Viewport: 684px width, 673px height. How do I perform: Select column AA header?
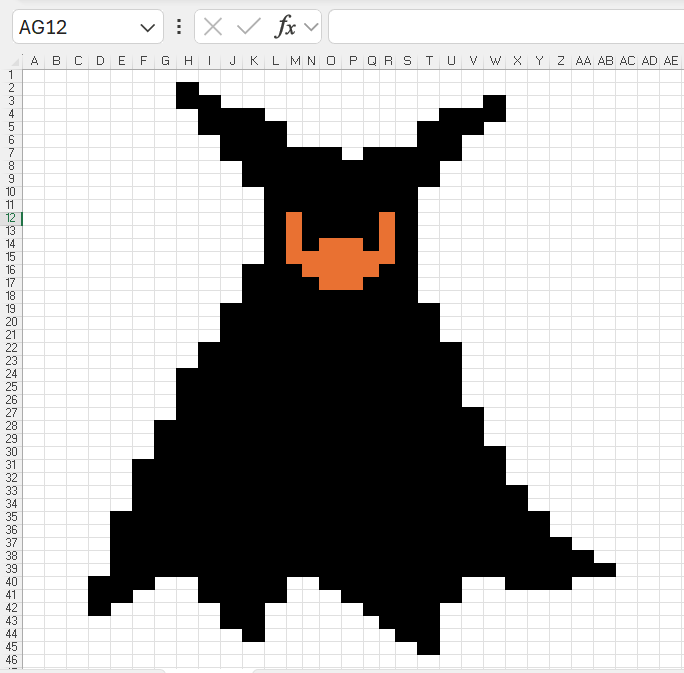click(583, 61)
